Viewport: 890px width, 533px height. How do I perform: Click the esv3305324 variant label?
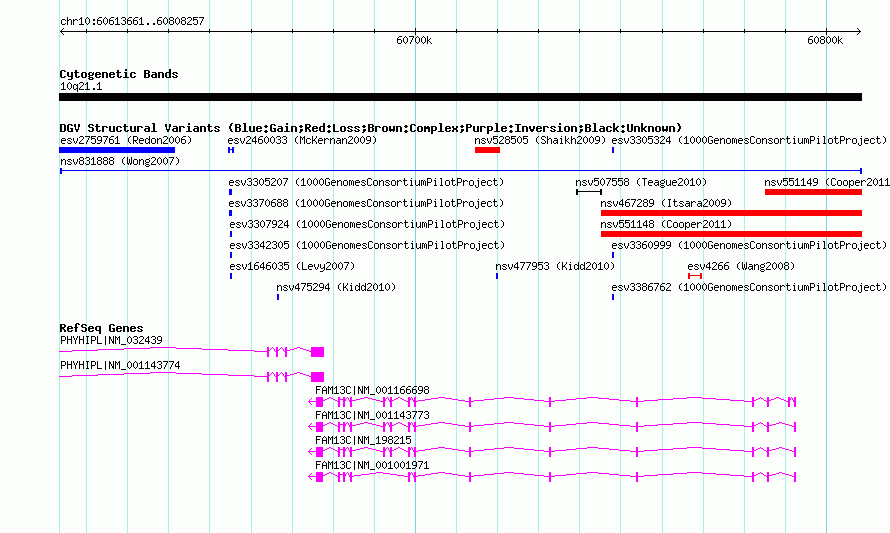pyautogui.click(x=749, y=140)
